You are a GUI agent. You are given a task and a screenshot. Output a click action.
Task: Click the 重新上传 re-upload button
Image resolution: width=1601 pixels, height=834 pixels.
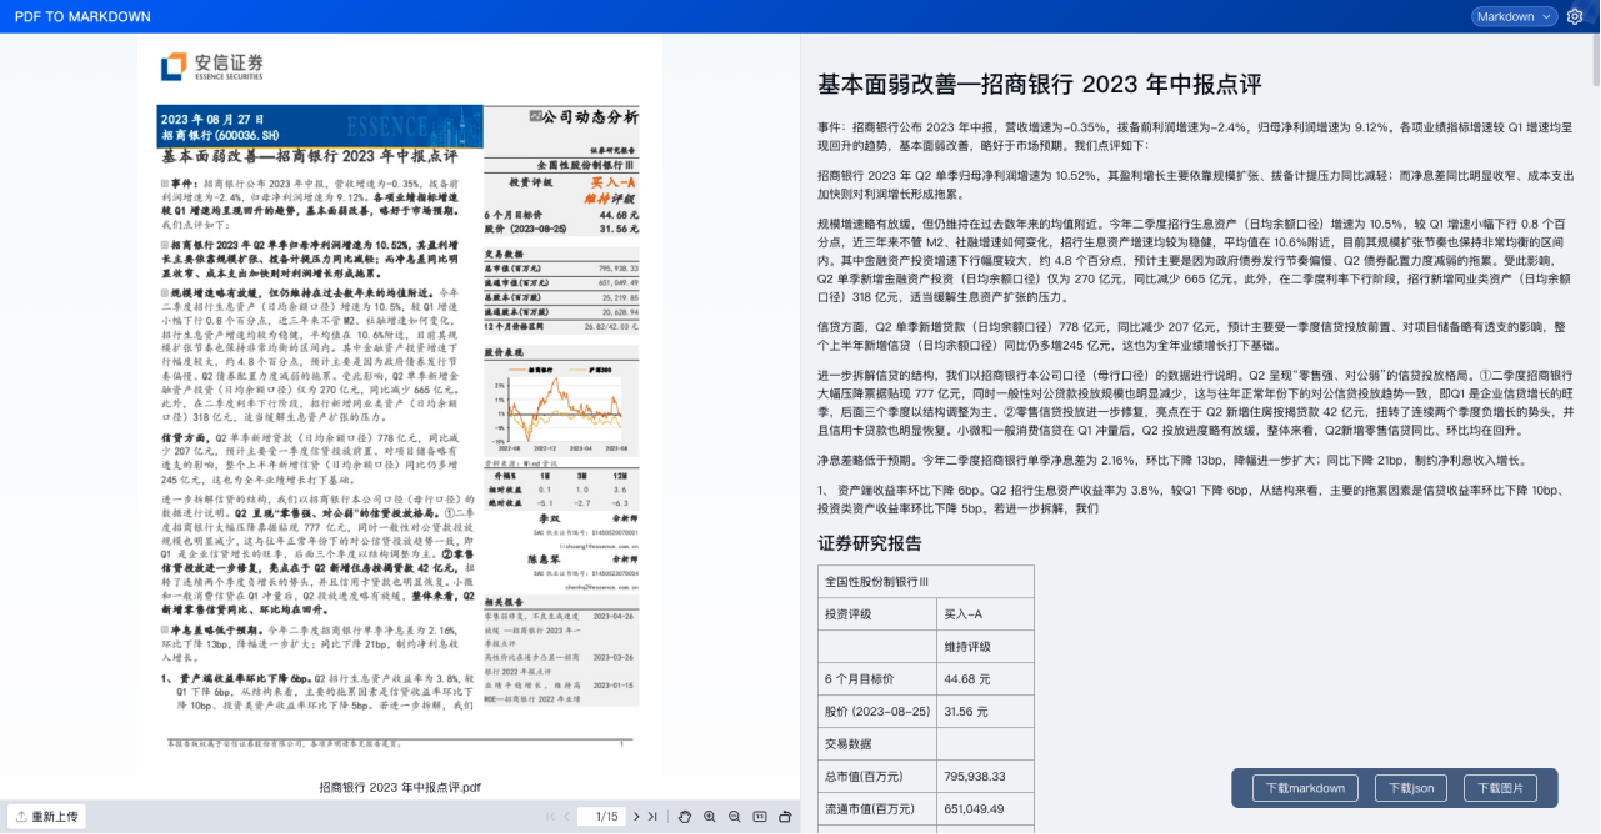pos(46,817)
